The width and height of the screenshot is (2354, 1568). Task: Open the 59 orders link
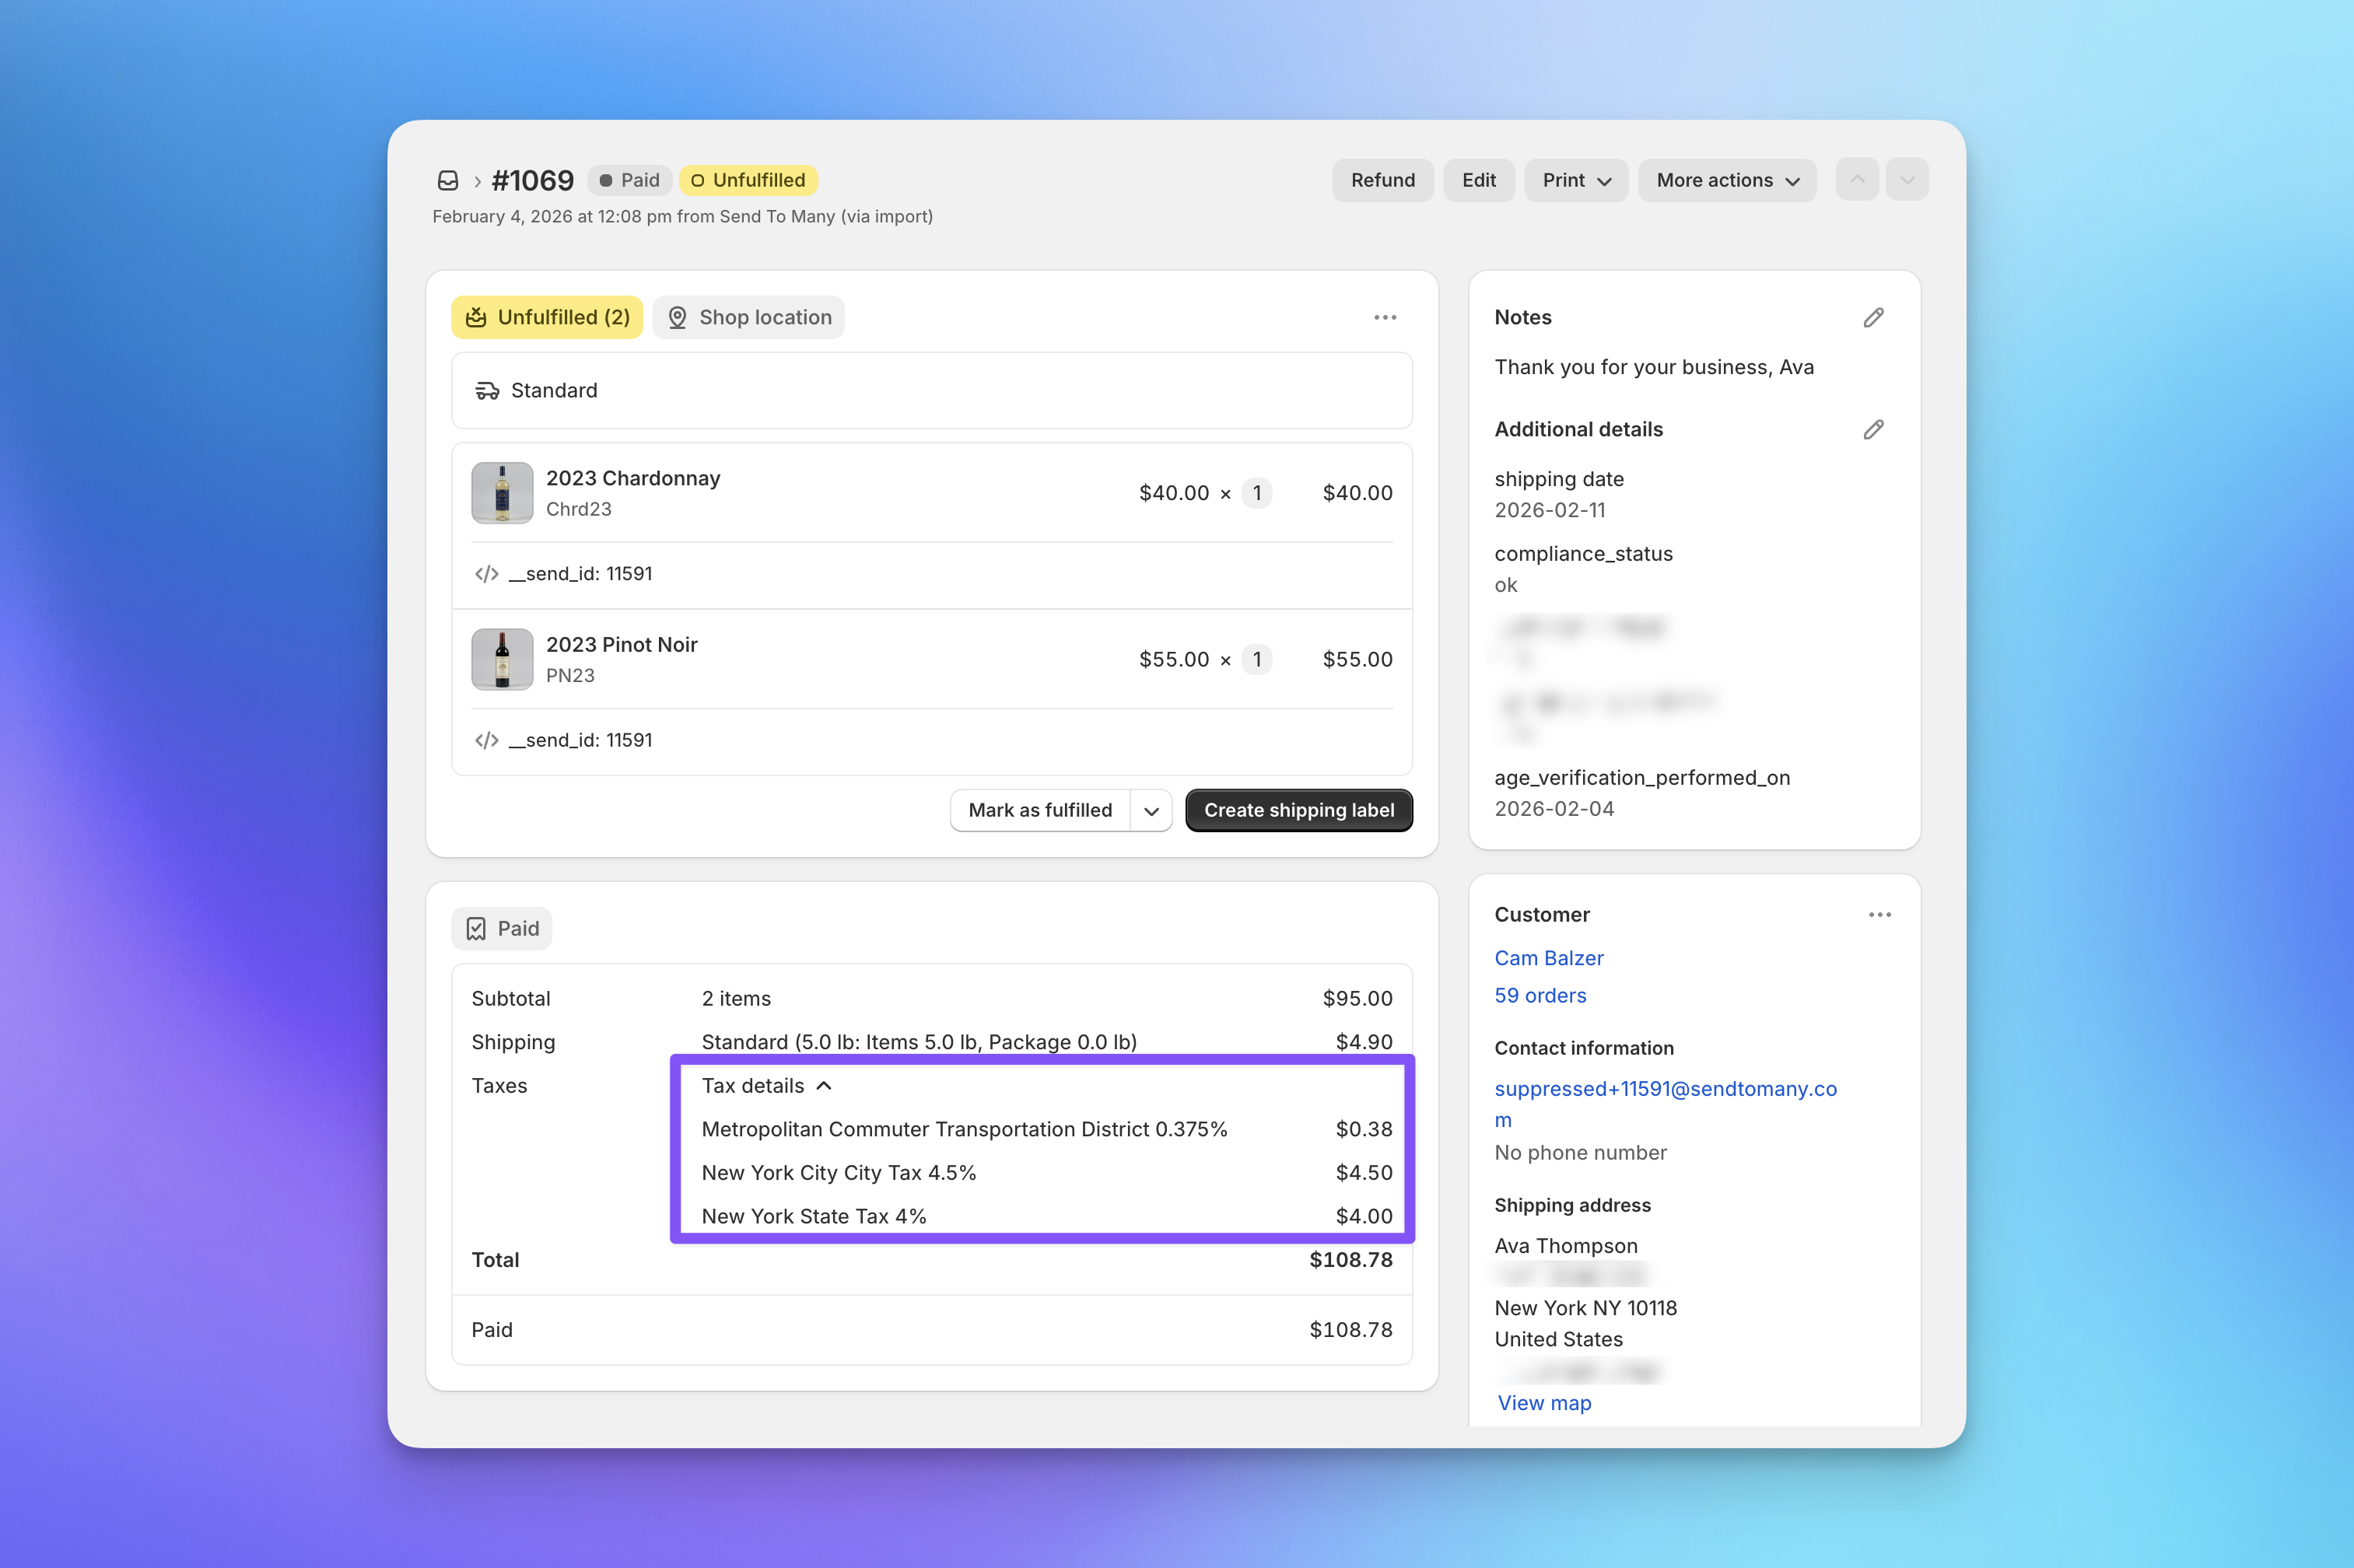[1540, 995]
